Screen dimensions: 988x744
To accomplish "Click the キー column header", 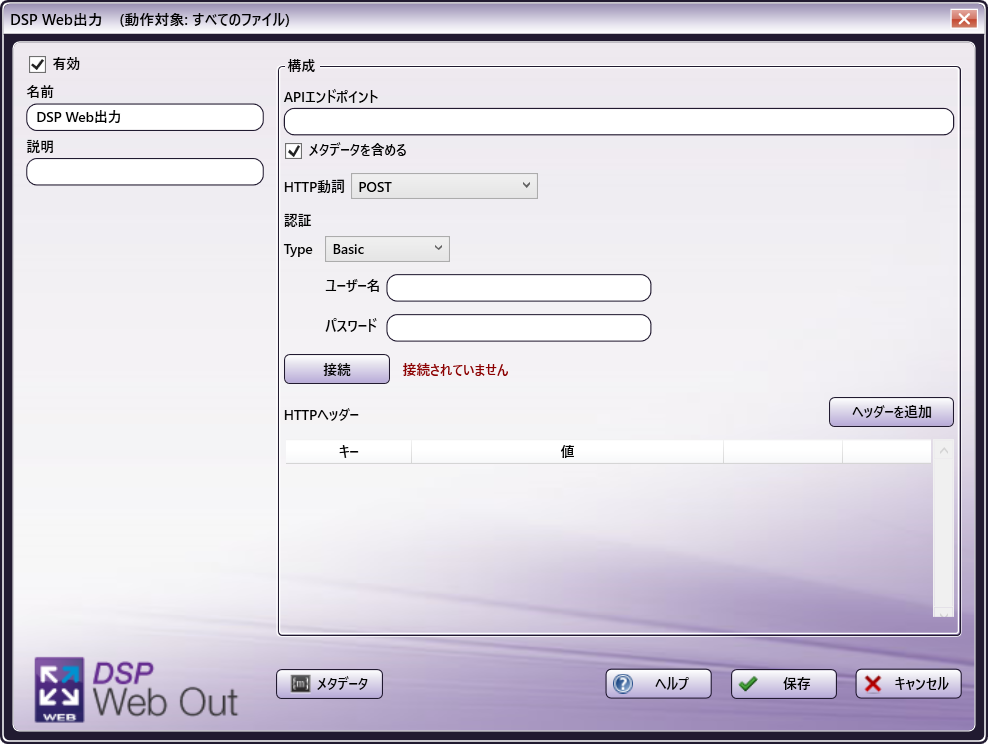I will coord(348,452).
